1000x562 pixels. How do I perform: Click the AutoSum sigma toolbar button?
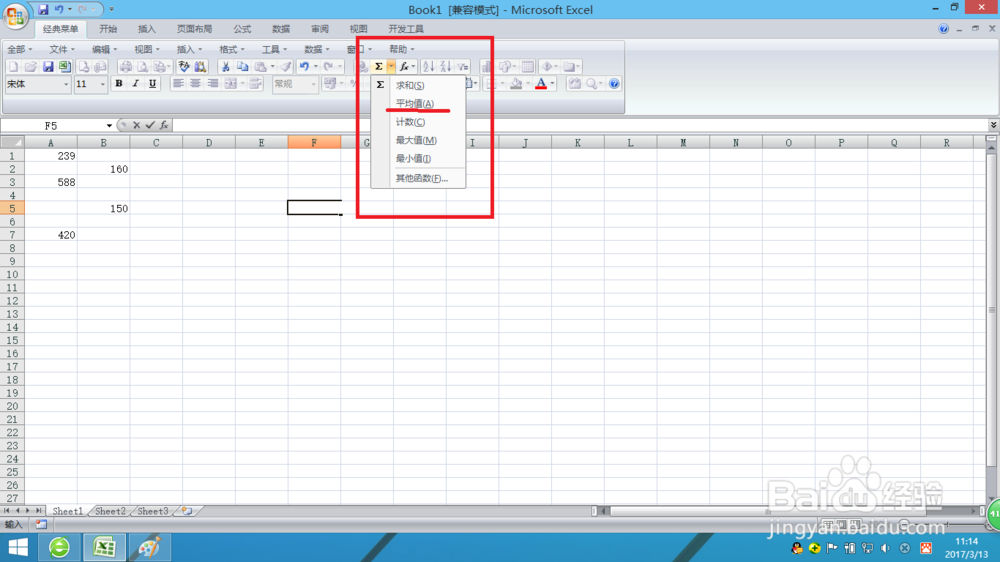pos(379,66)
